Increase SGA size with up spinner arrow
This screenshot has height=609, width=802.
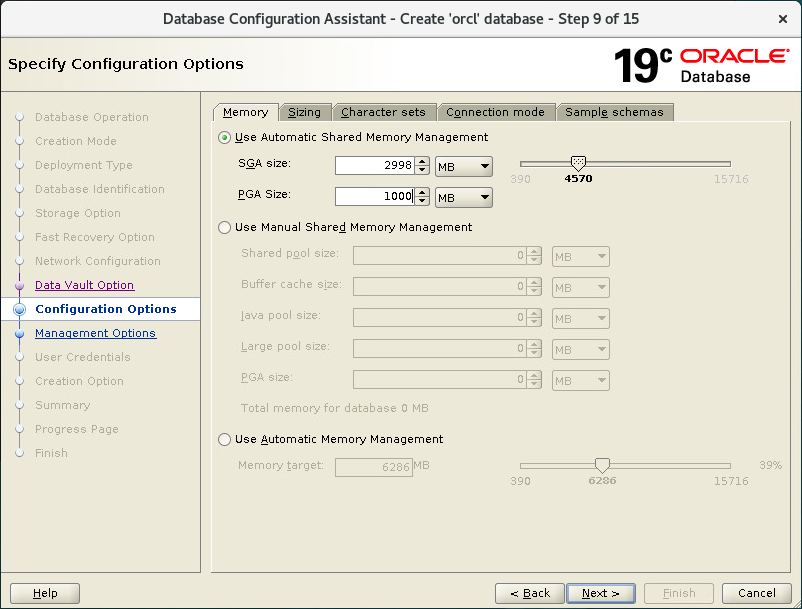[x=422, y=161]
